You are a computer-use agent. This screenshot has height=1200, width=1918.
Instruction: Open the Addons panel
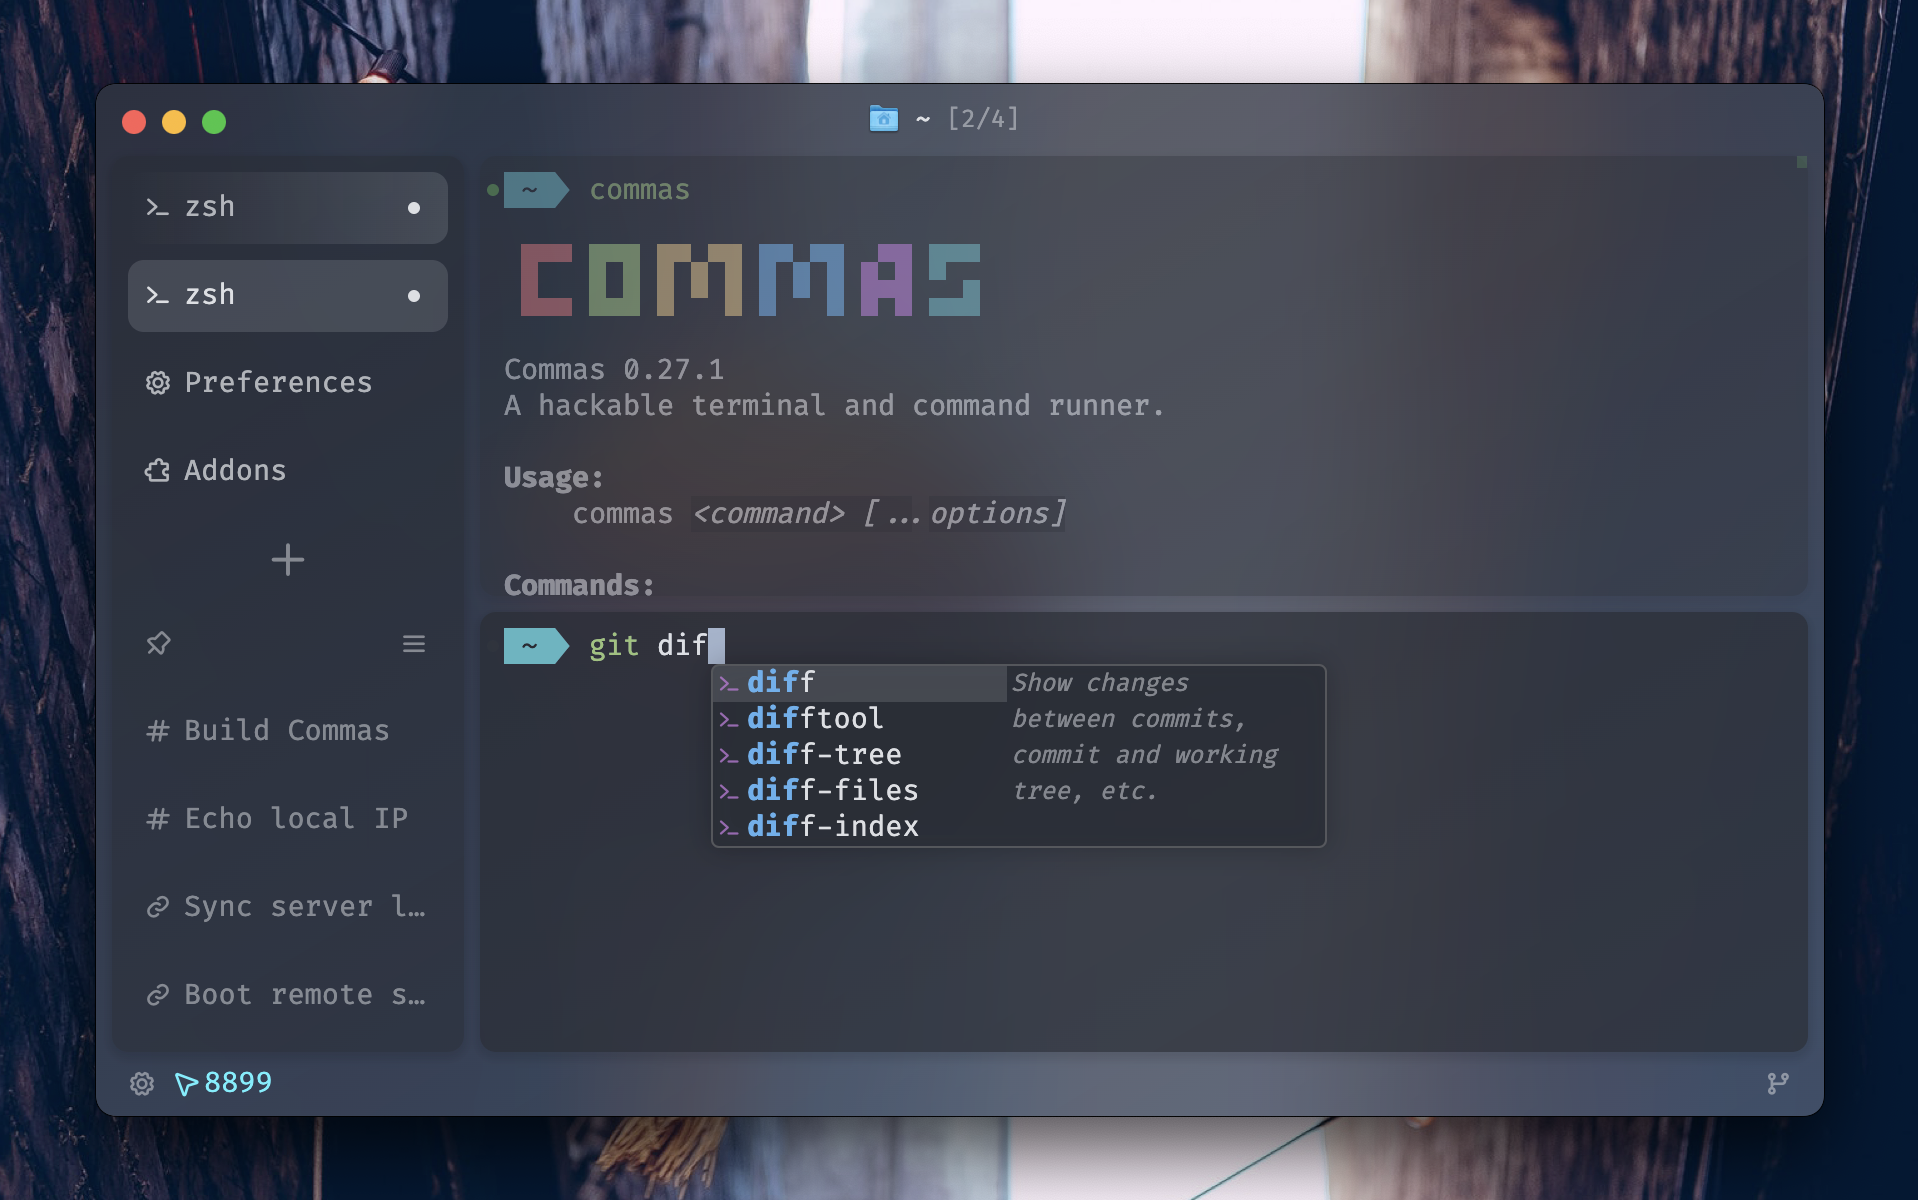pyautogui.click(x=232, y=470)
